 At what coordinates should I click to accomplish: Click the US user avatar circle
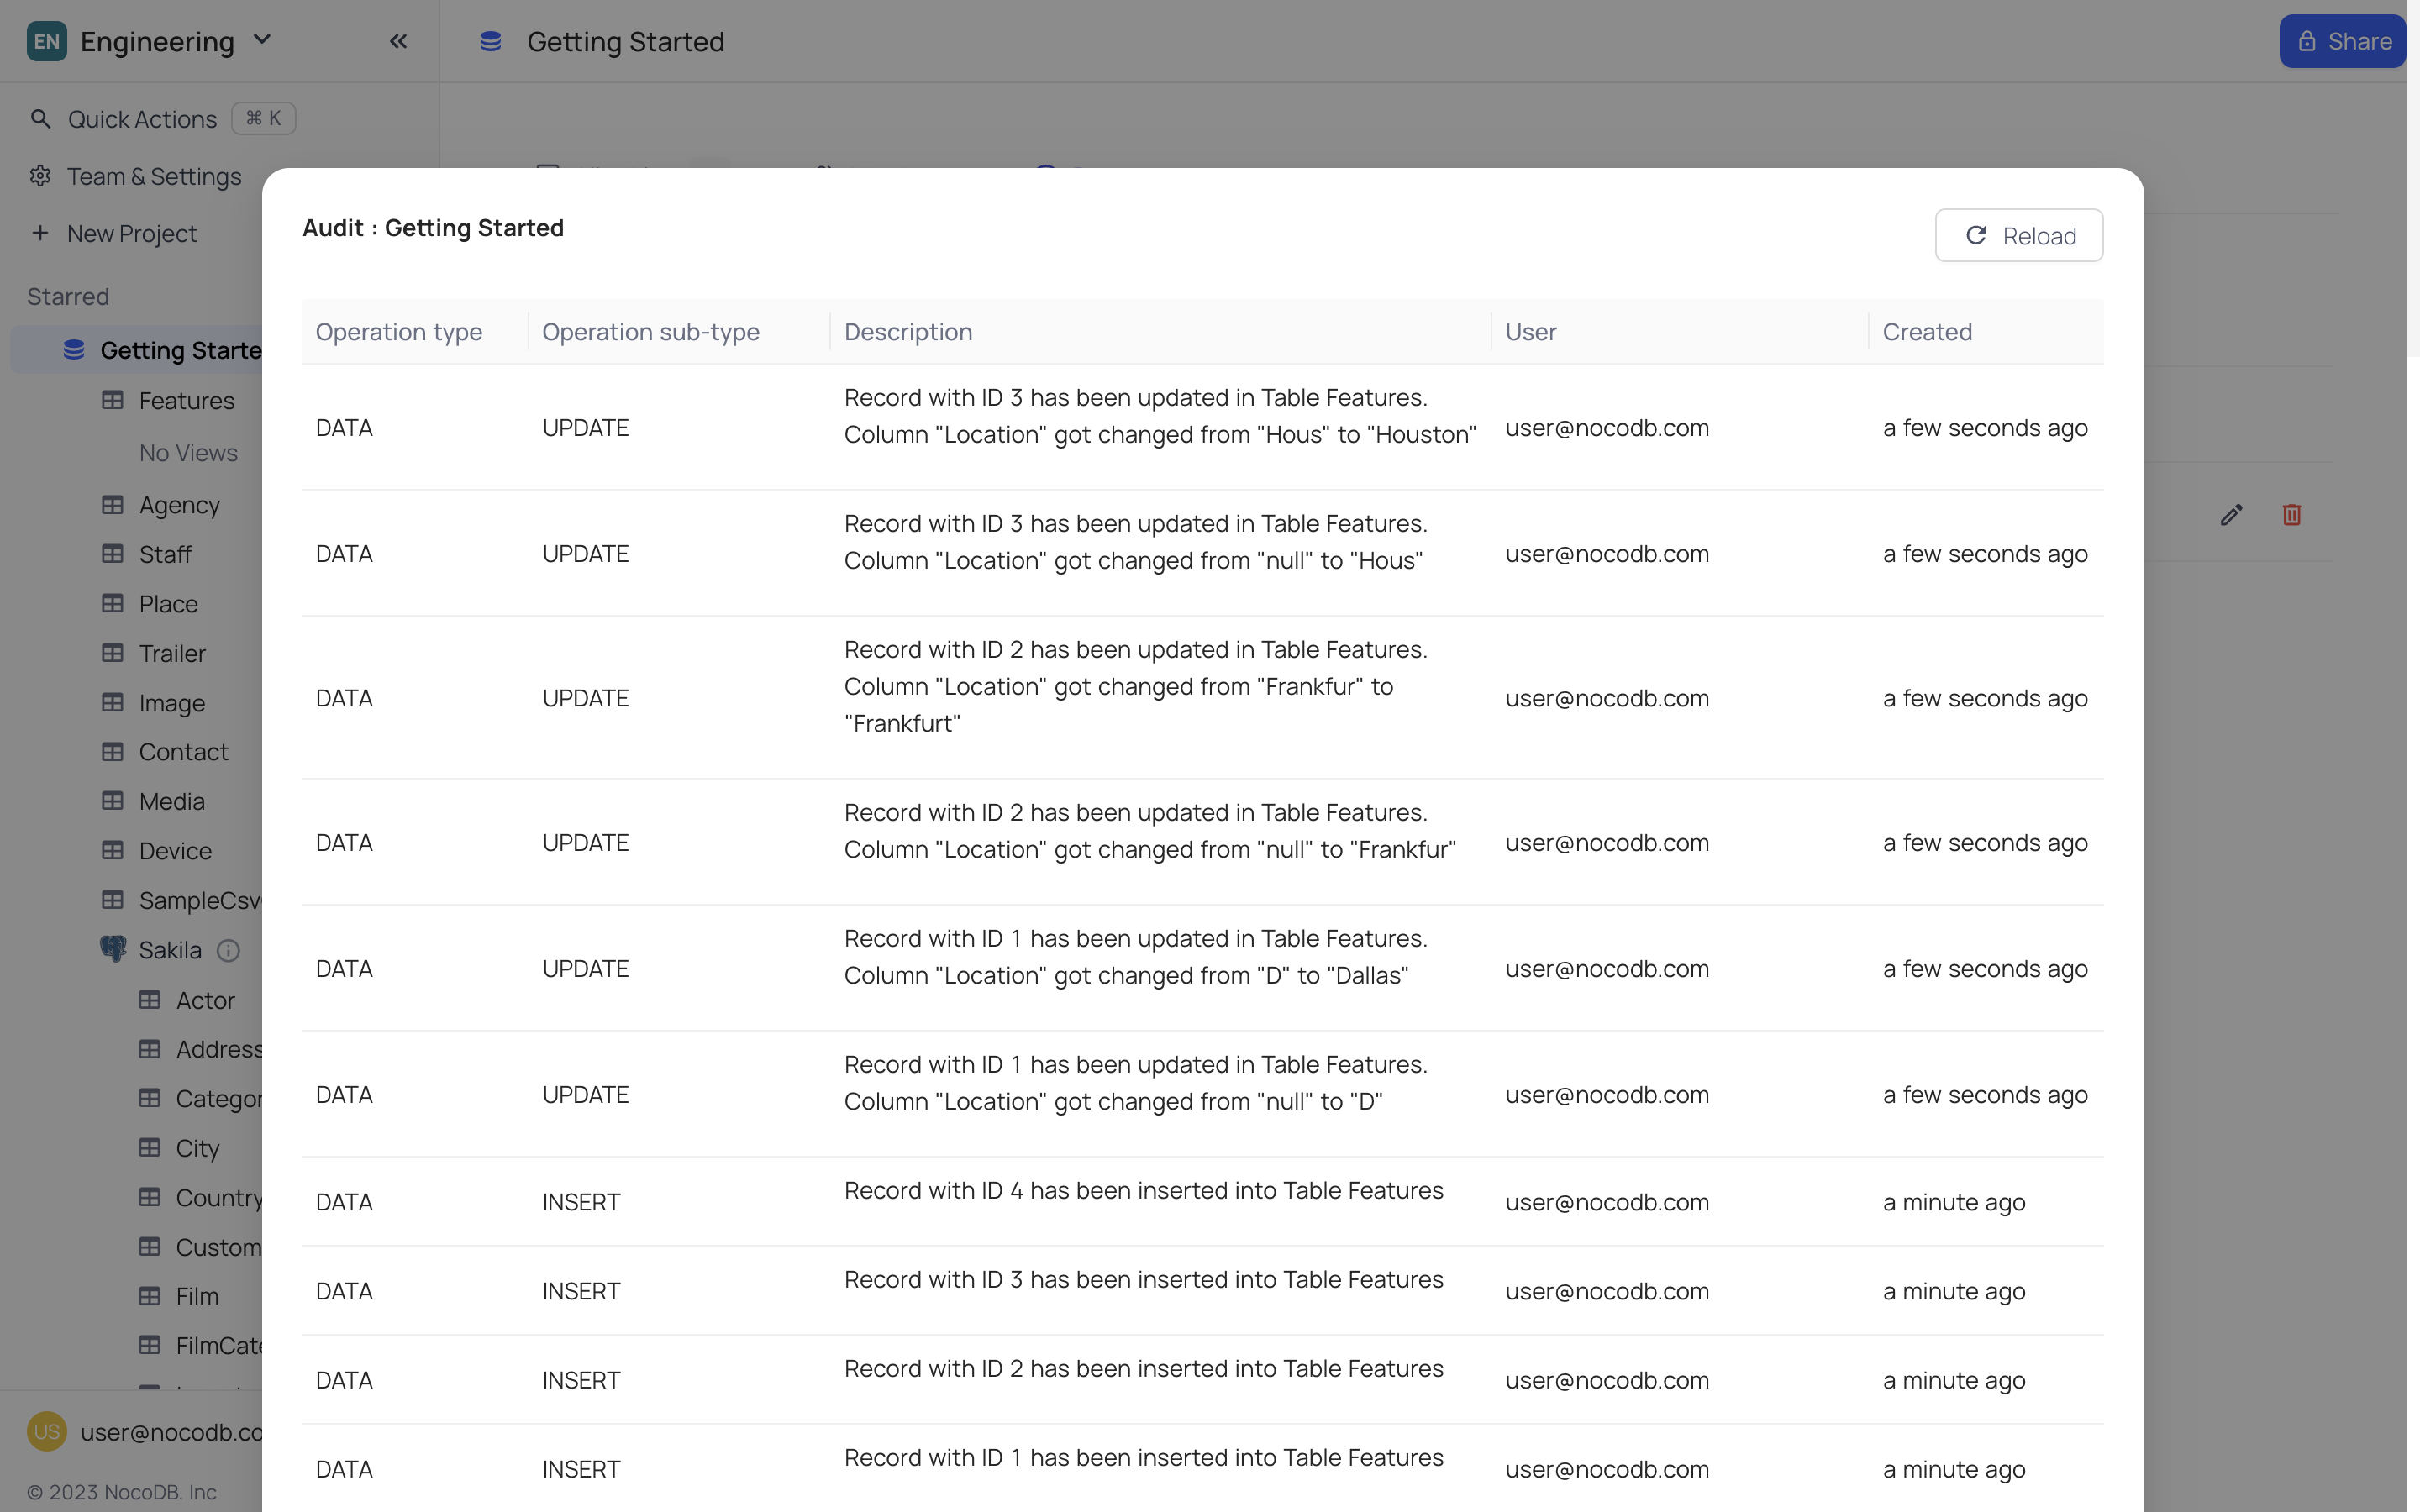[46, 1431]
